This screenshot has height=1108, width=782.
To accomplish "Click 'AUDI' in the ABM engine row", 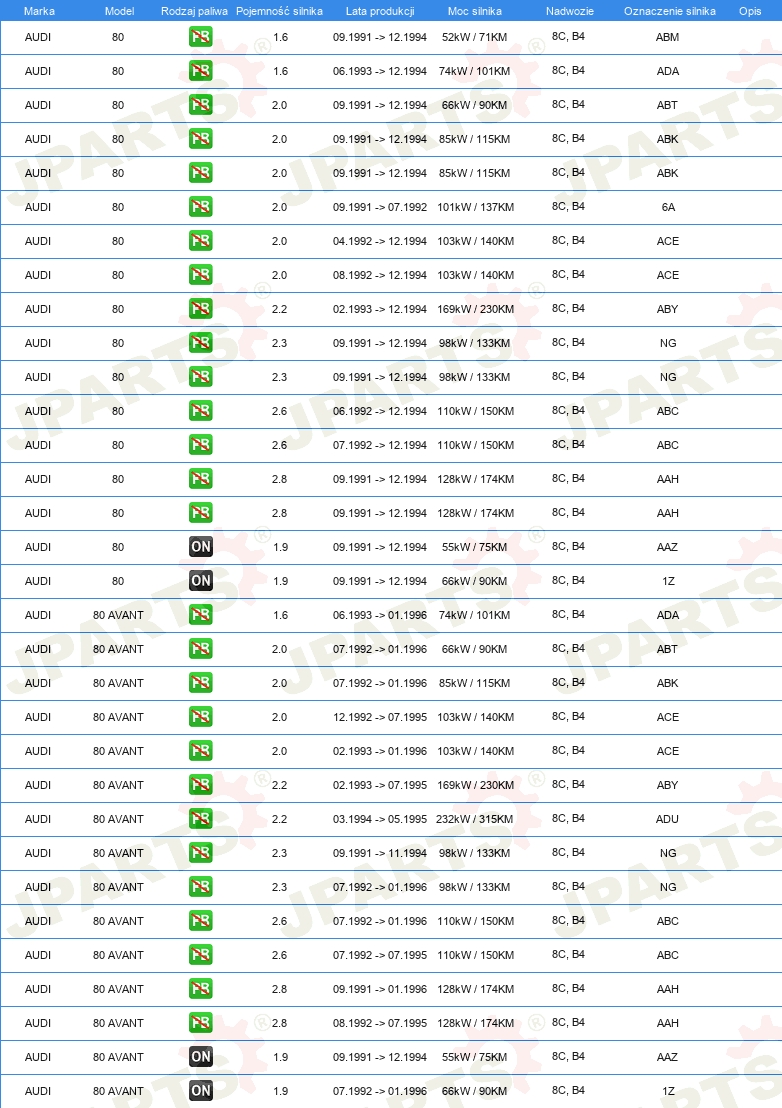I will [37, 37].
